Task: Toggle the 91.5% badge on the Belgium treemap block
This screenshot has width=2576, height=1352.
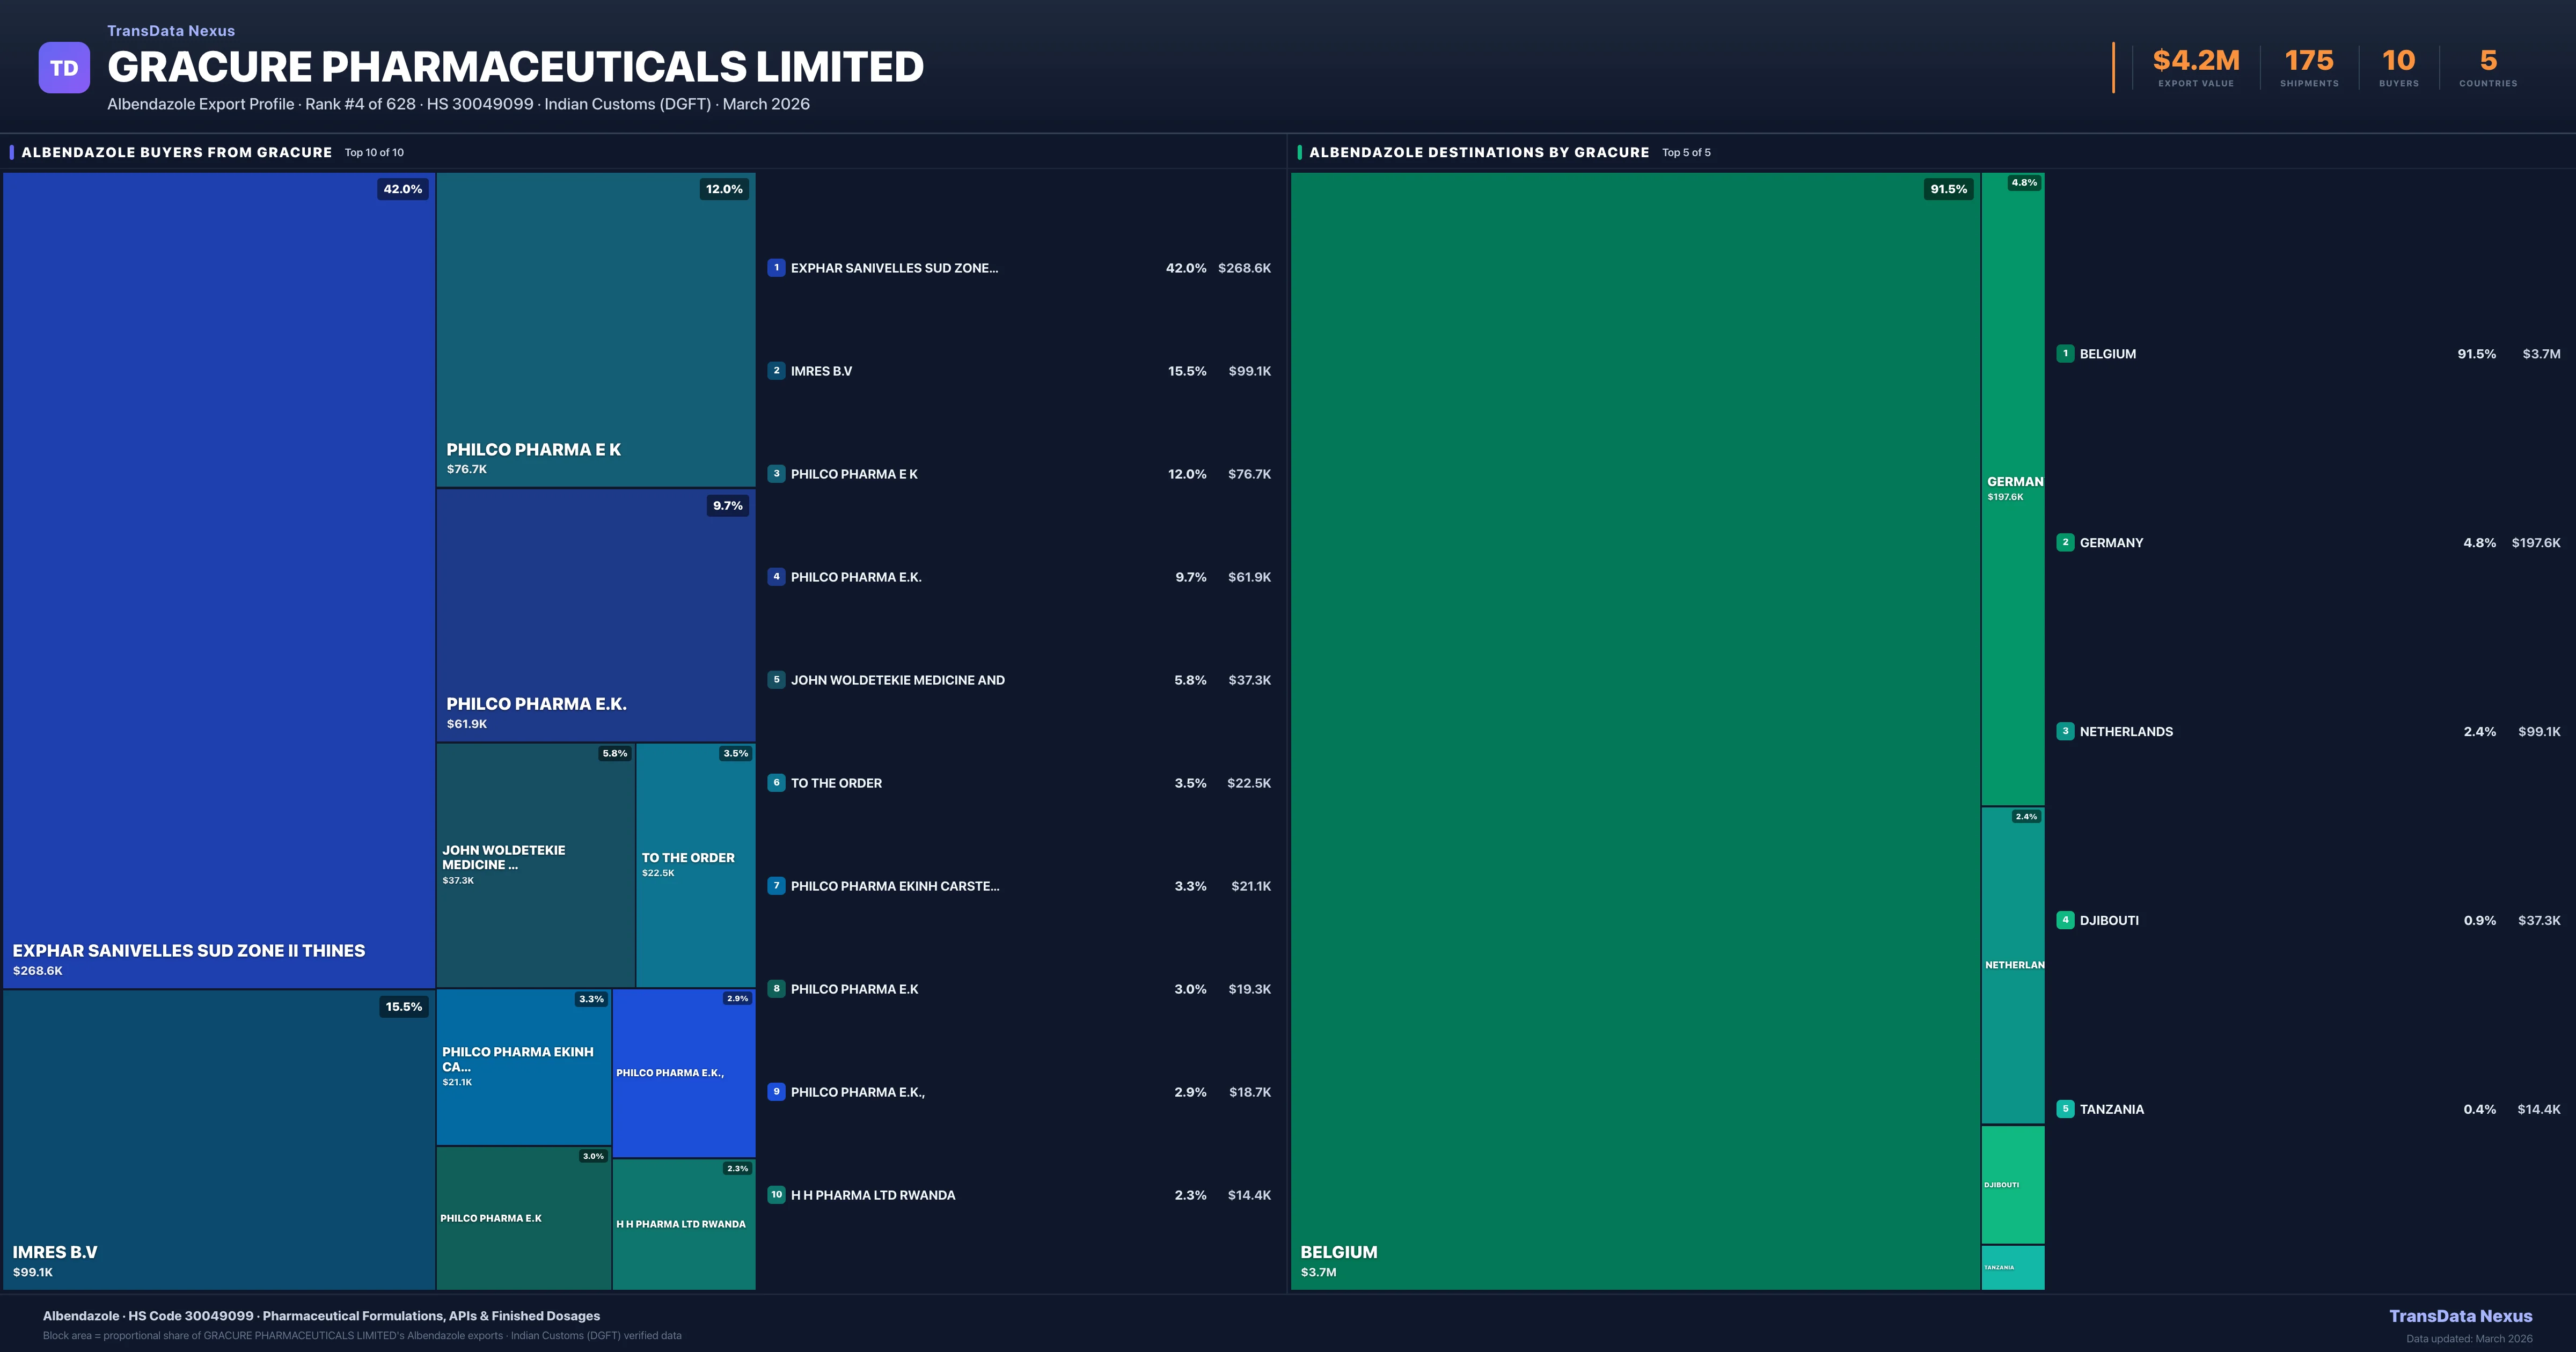Action: 1948,188
